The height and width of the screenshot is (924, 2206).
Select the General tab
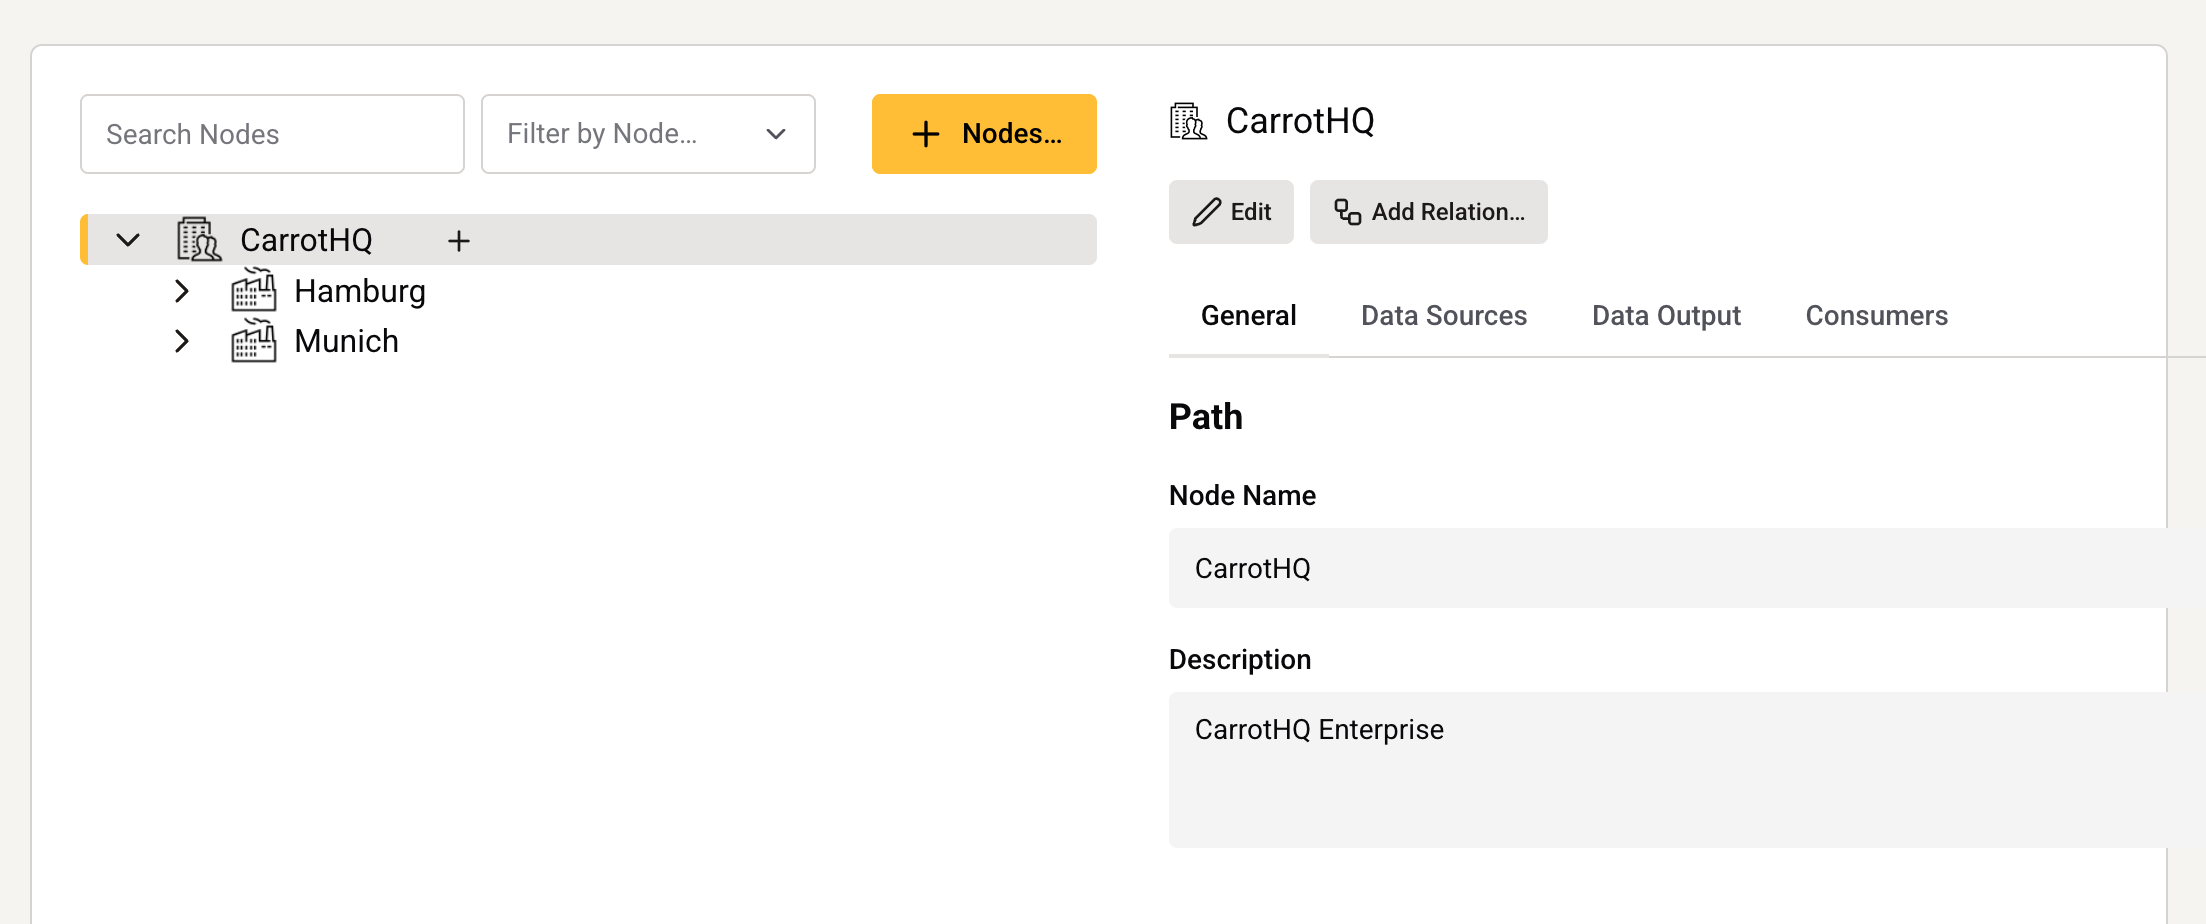[x=1248, y=316]
